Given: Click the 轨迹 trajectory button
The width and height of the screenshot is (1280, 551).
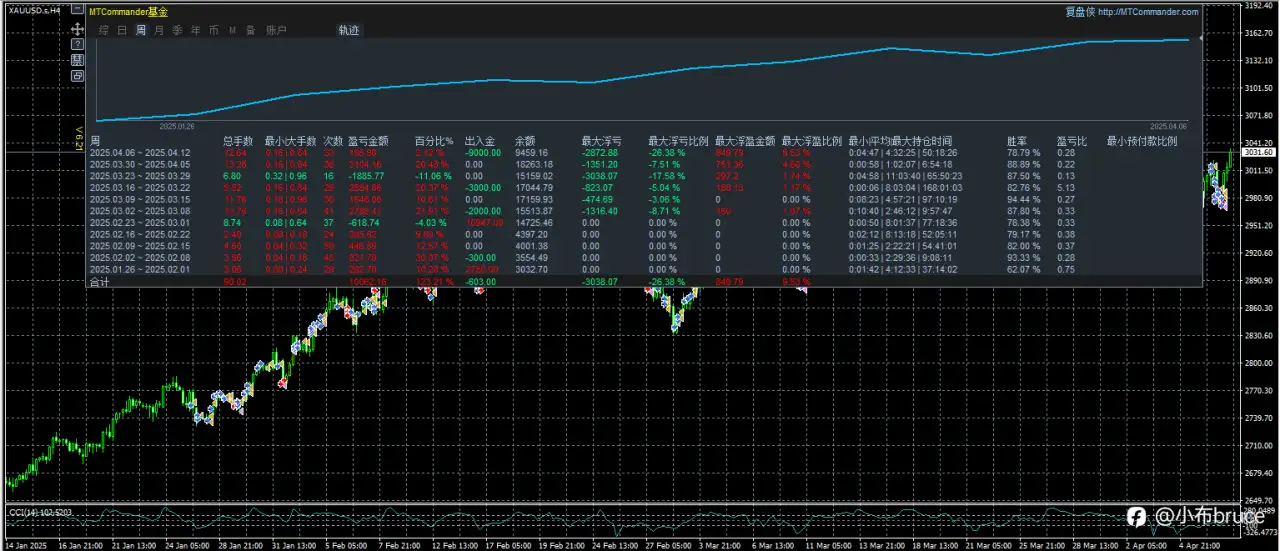Looking at the screenshot, I should tap(349, 30).
